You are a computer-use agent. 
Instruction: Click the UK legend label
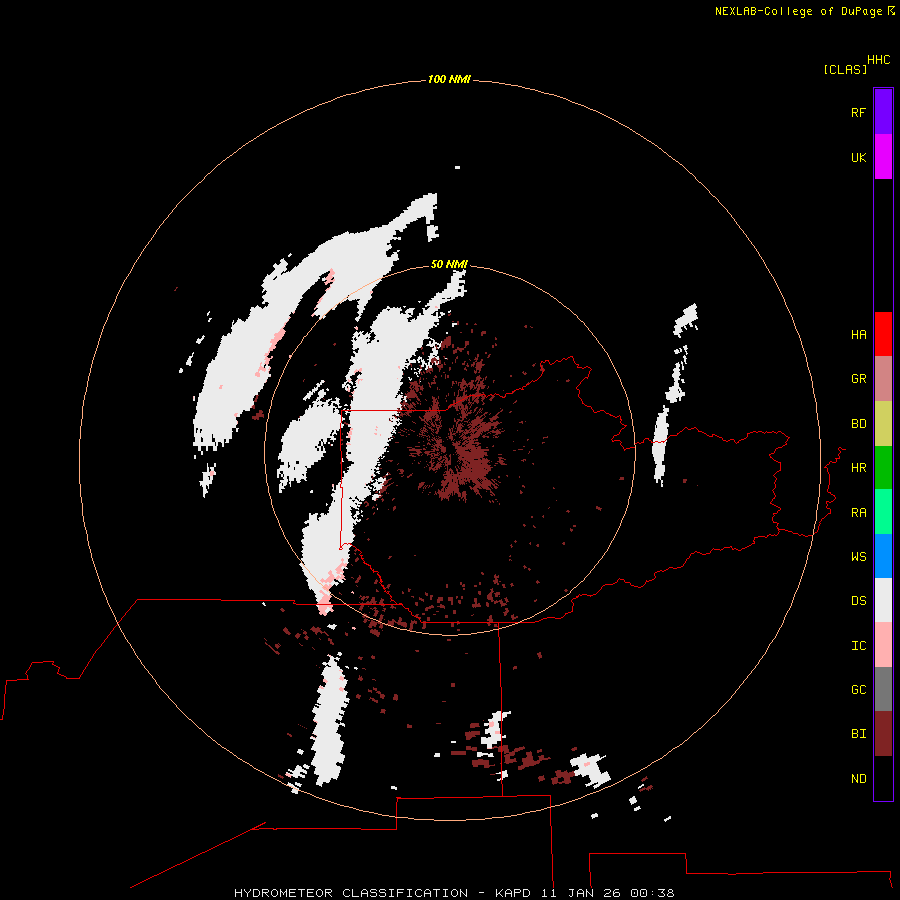tap(858, 157)
